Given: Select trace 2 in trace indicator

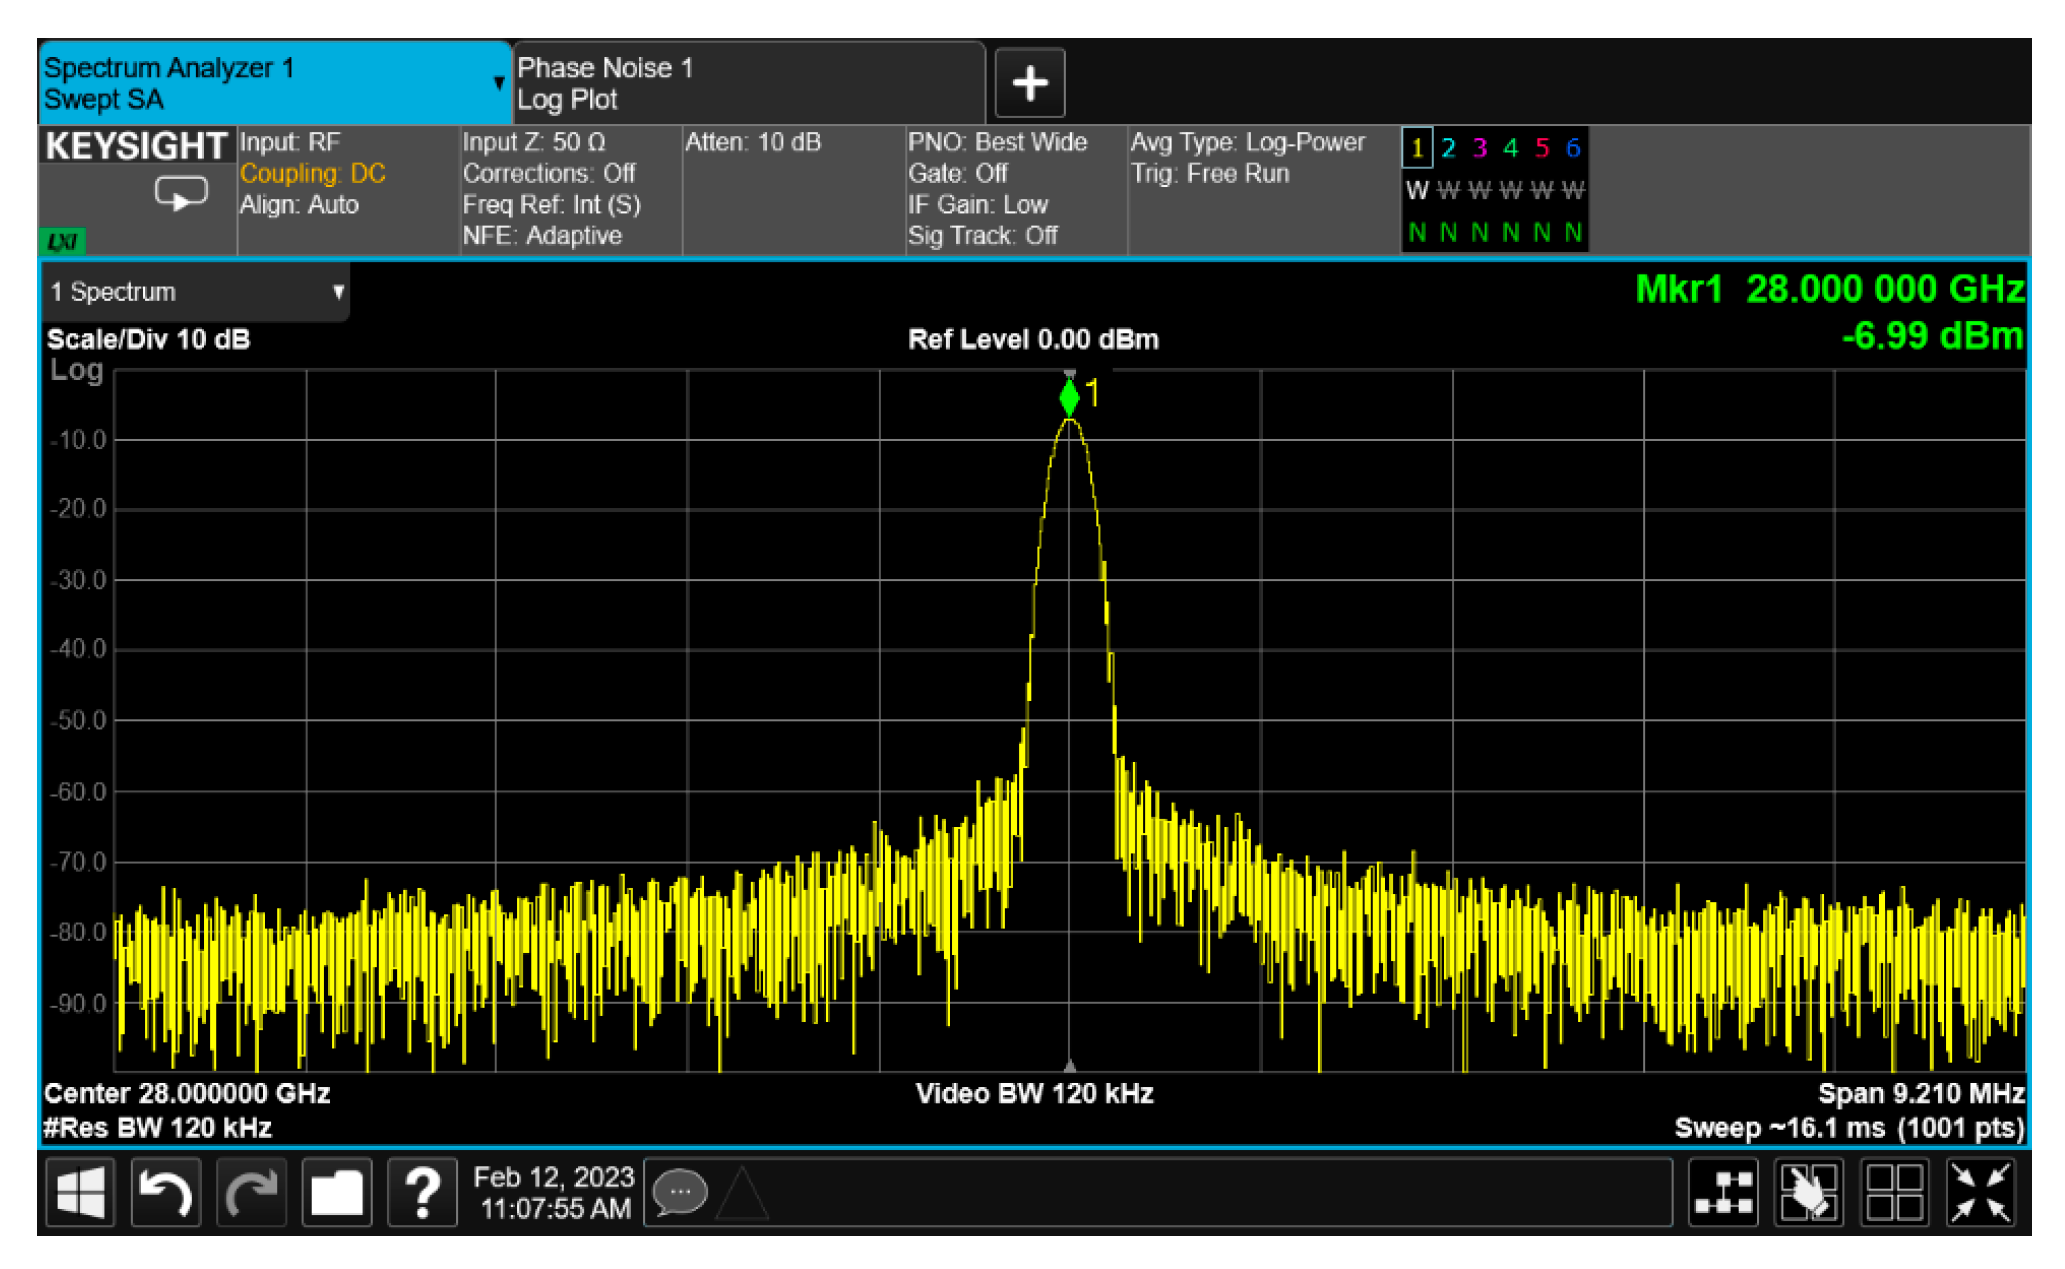Looking at the screenshot, I should (1448, 148).
